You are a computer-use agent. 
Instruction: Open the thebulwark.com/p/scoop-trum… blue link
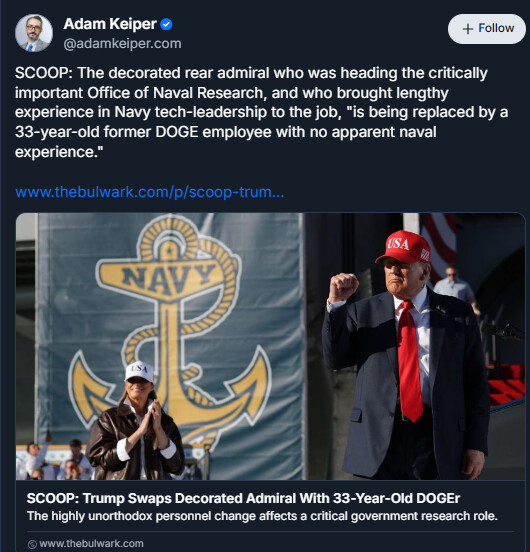tap(150, 192)
